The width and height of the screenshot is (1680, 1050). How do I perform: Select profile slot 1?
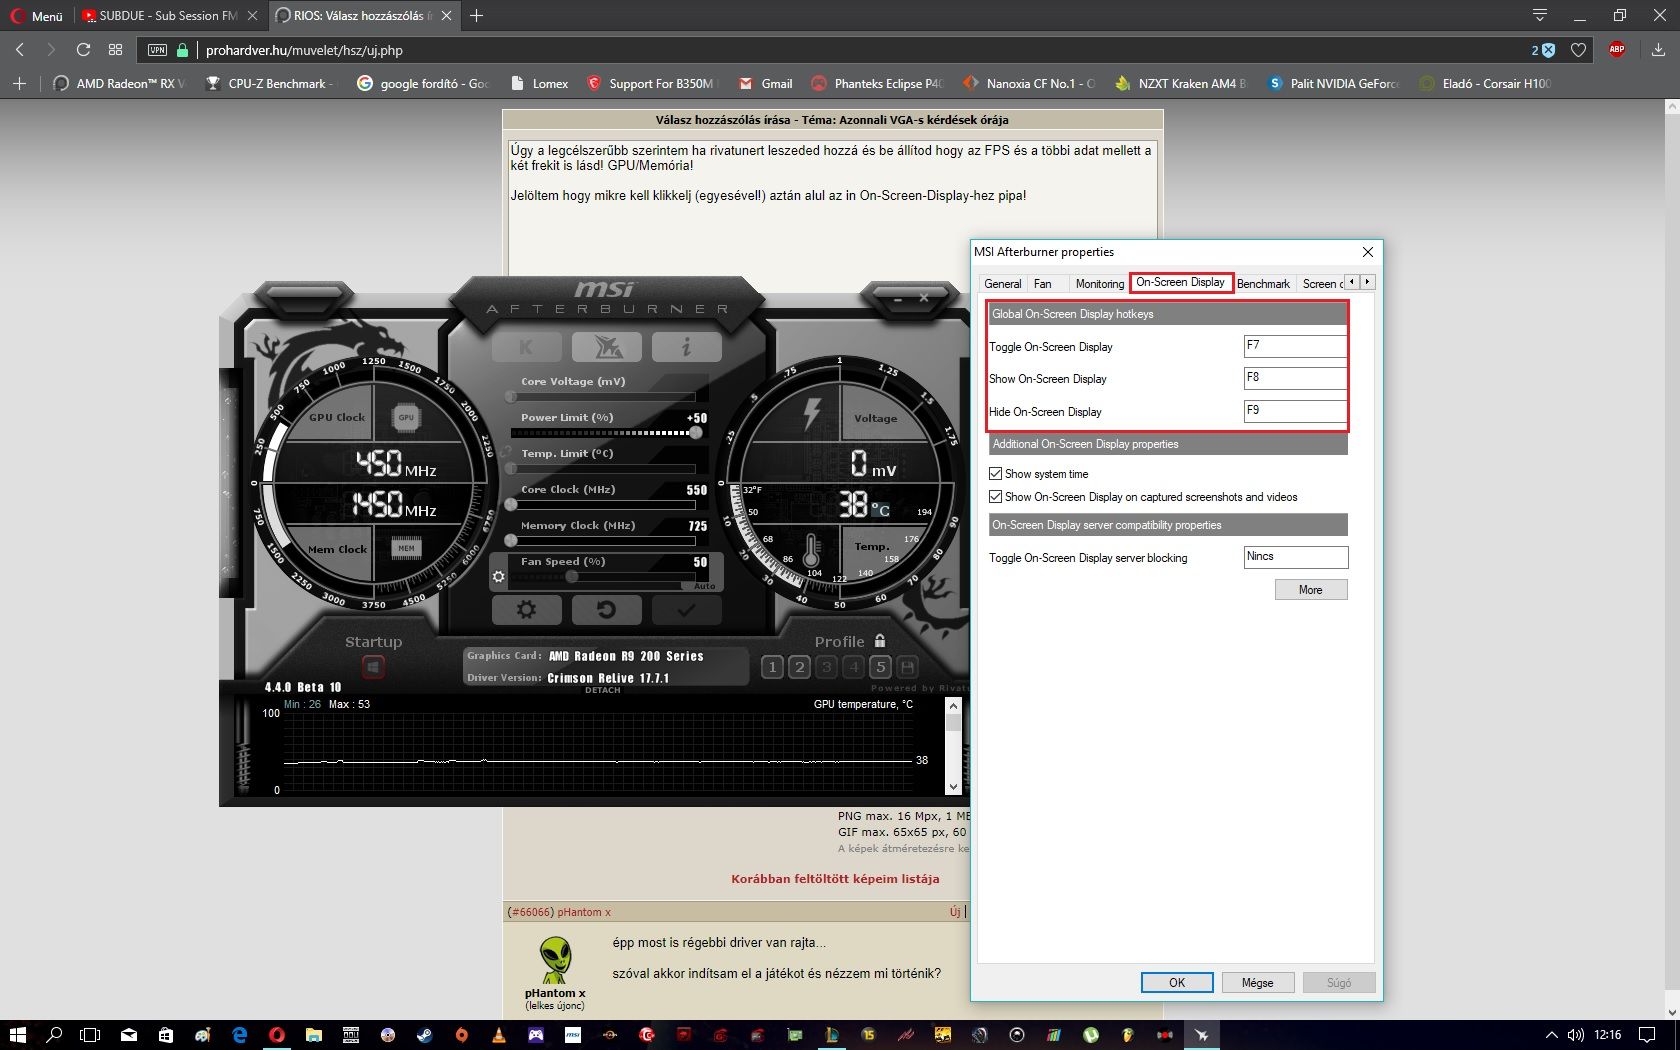(x=772, y=667)
